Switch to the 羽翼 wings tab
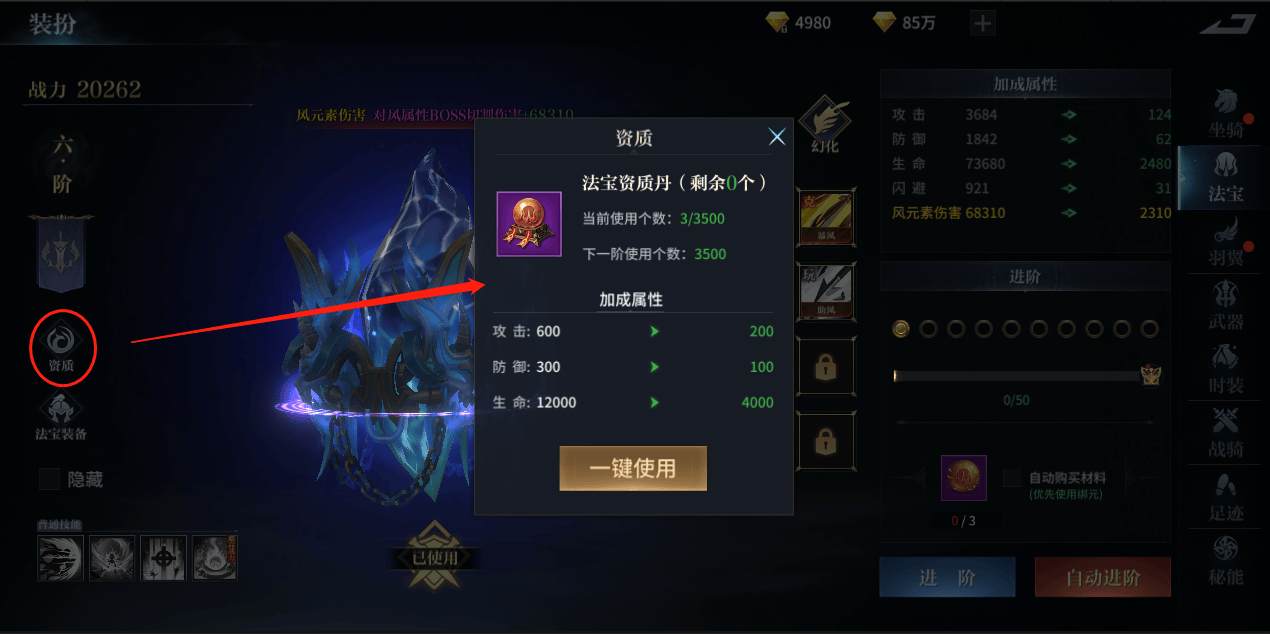The width and height of the screenshot is (1270, 634). (1226, 241)
